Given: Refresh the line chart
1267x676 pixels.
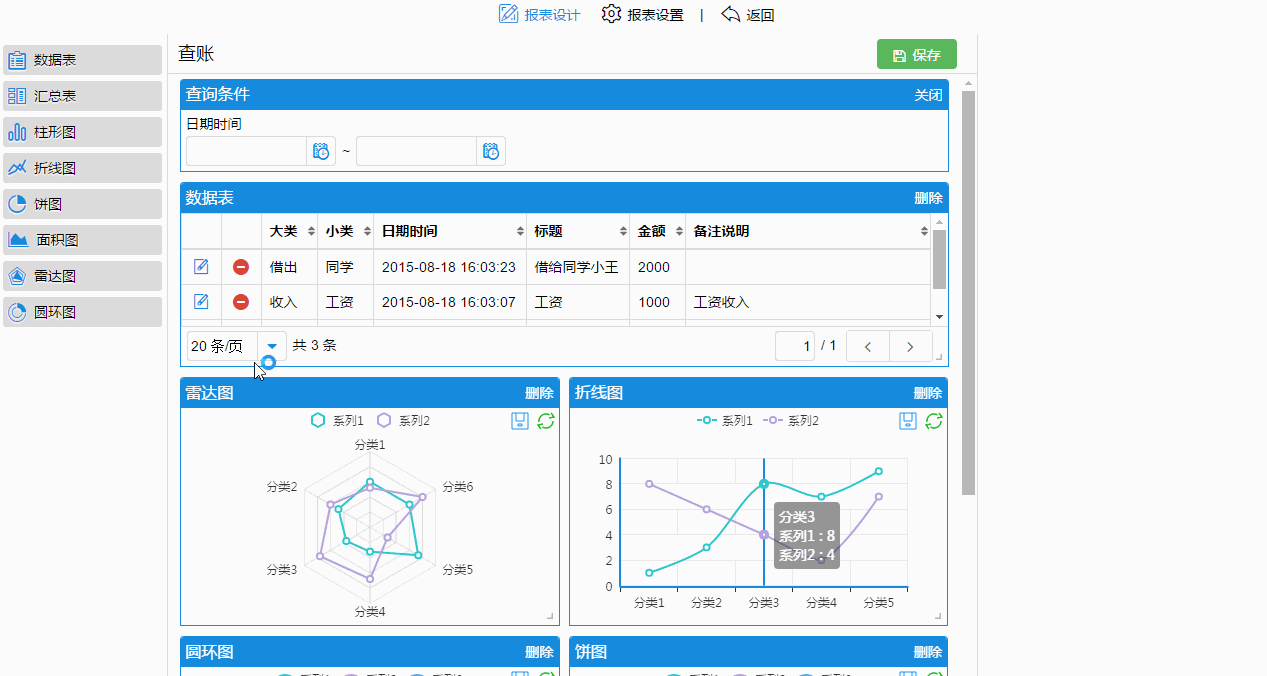Looking at the screenshot, I should coord(934,421).
